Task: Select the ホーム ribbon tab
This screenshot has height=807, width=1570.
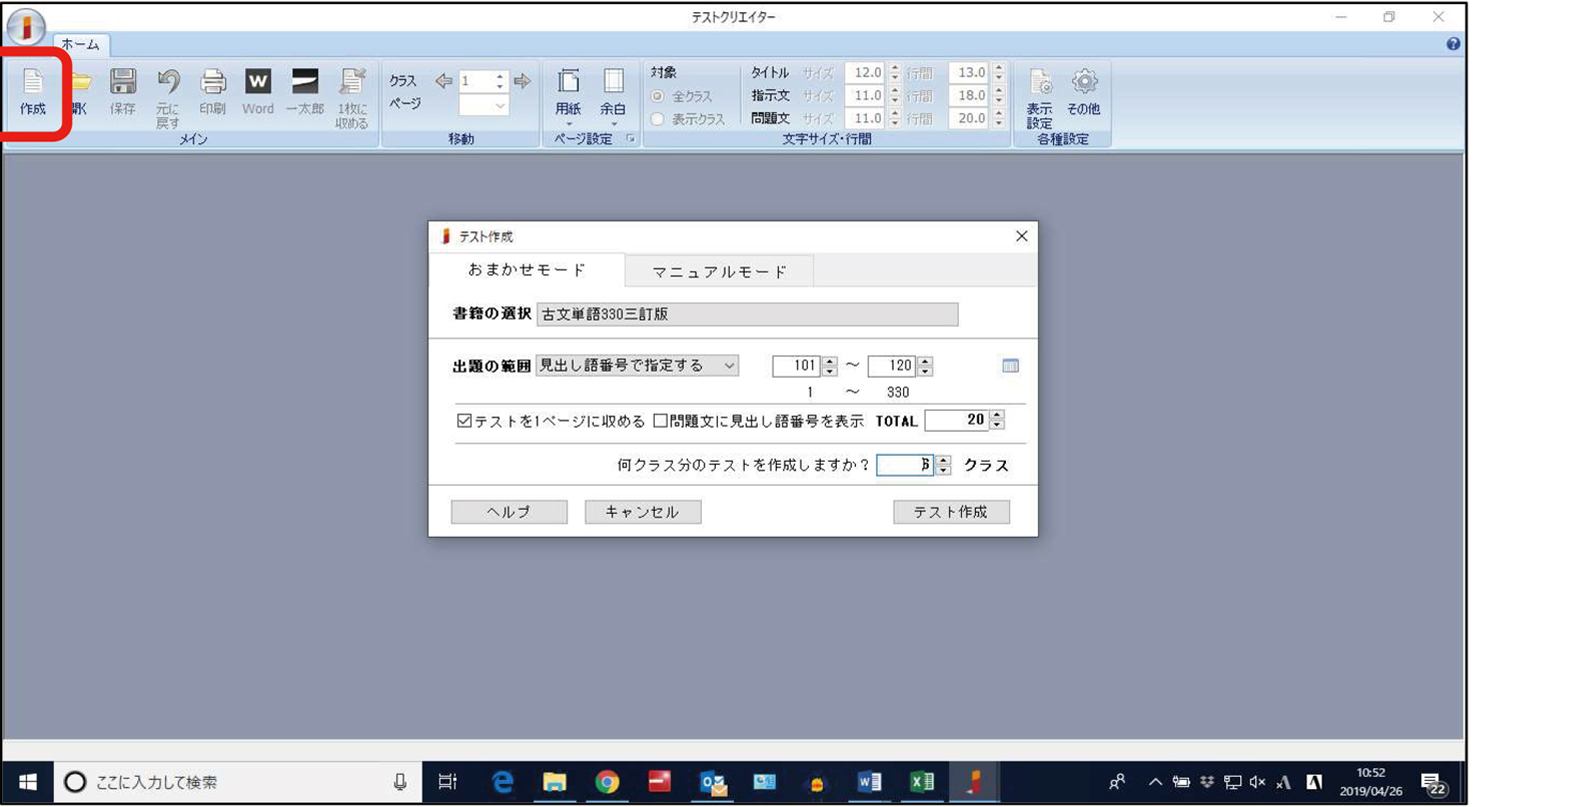Action: coord(80,44)
